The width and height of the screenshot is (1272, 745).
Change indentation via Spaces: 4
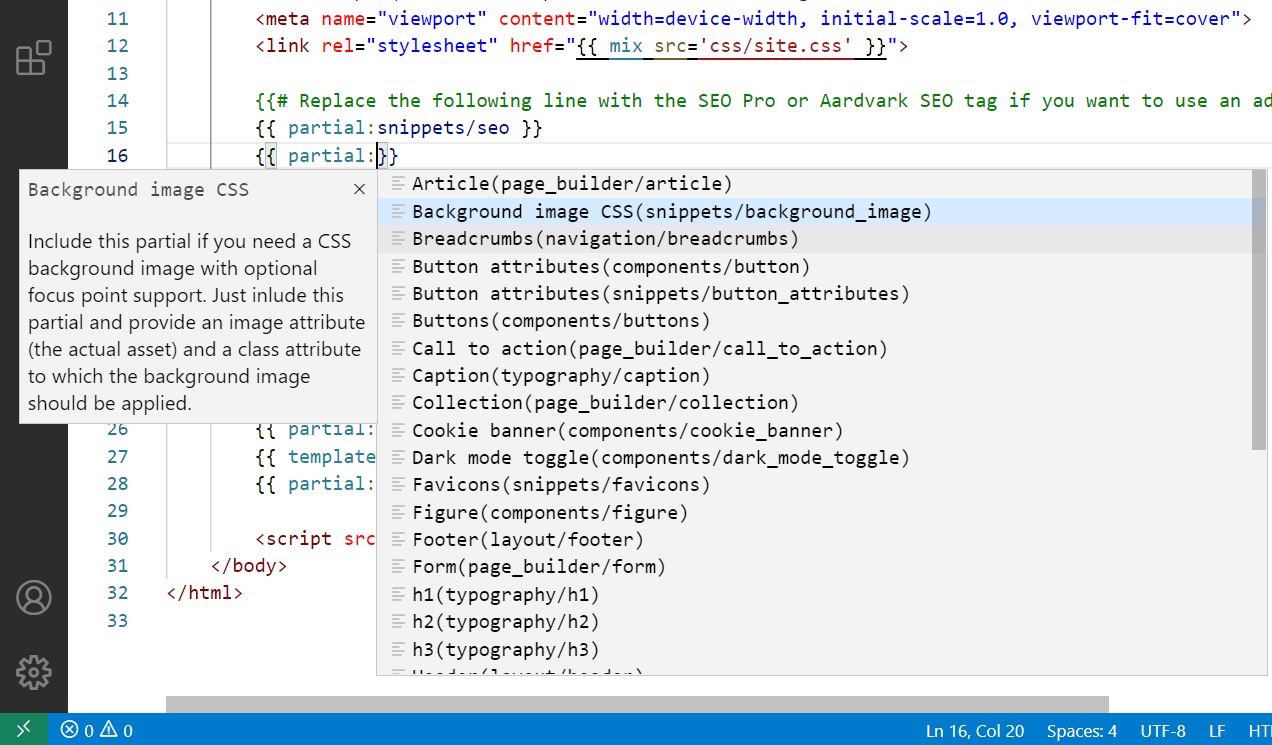pos(1082,731)
